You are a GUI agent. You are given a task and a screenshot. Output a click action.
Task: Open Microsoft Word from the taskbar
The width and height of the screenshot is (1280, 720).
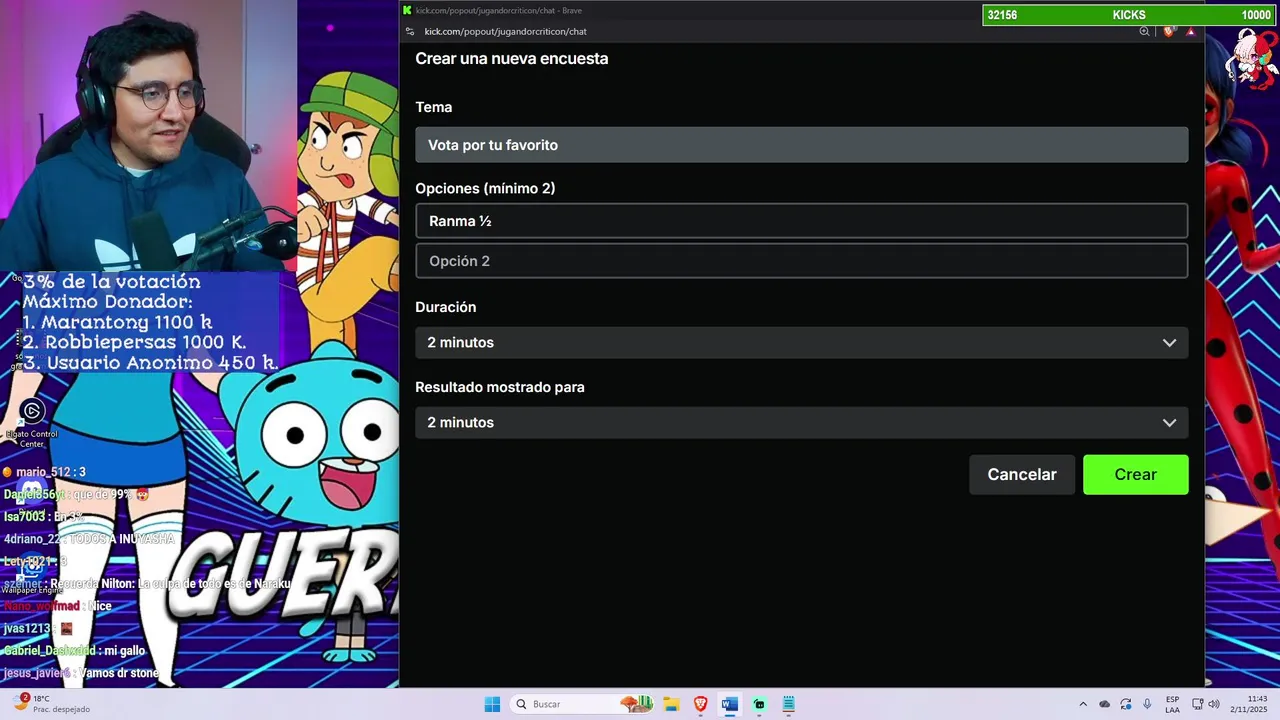point(729,704)
